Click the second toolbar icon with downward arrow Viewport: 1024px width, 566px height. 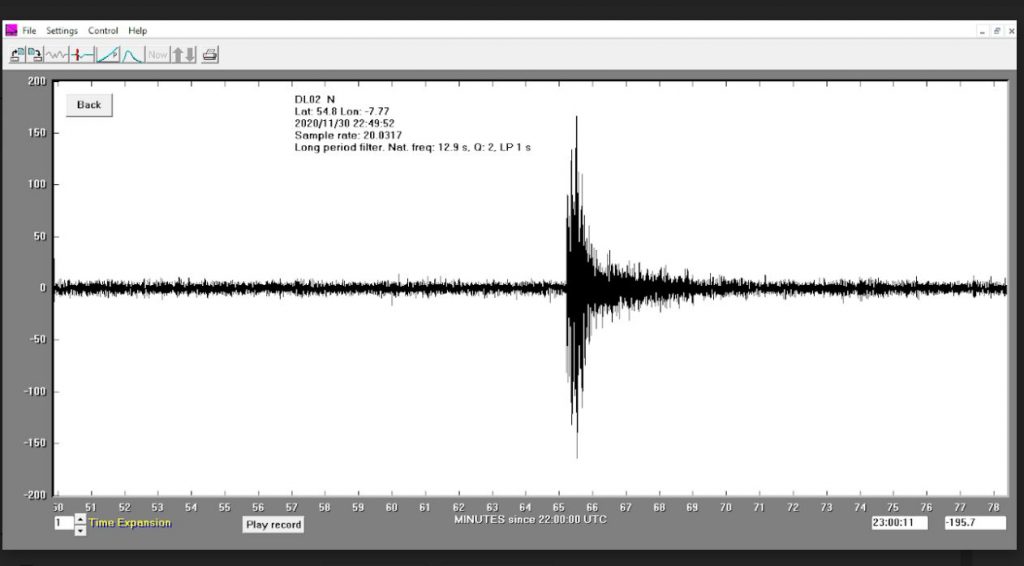[34, 55]
